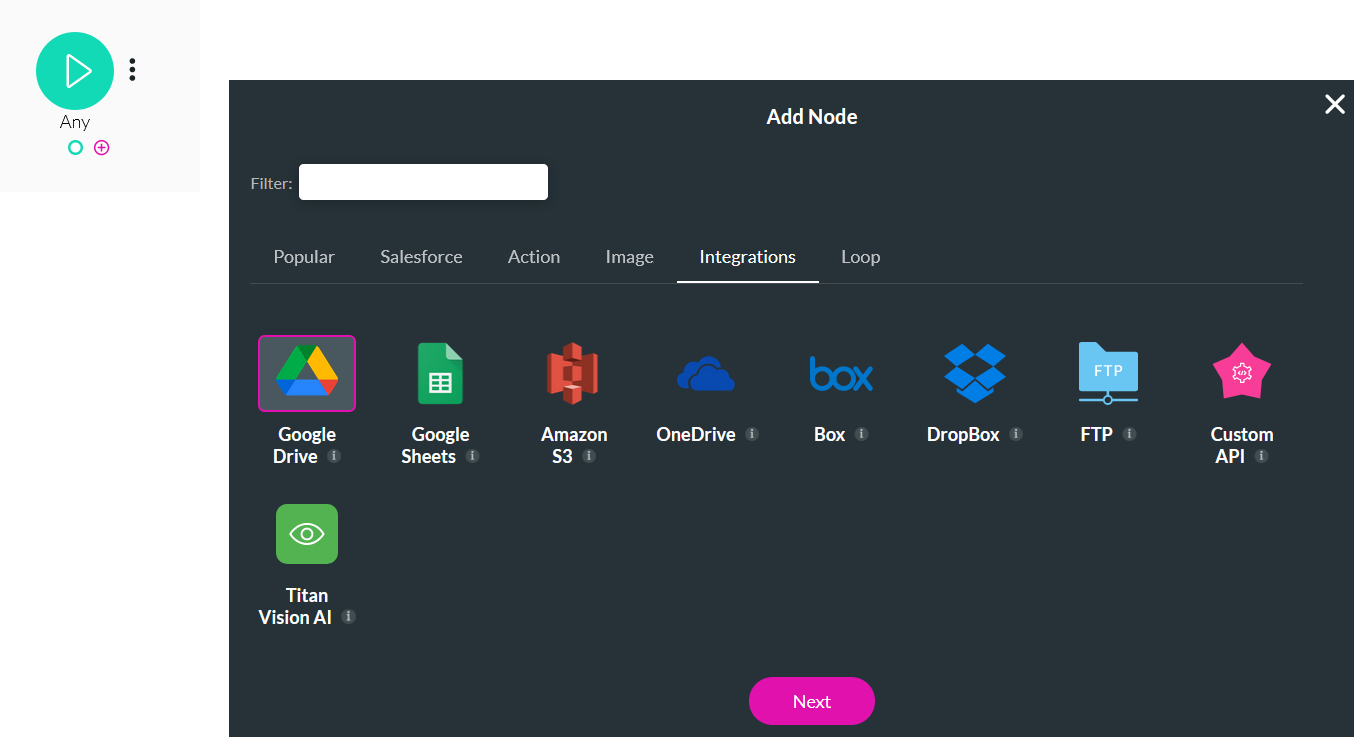The height and width of the screenshot is (737, 1354).
Task: Click the teal circle under Any
Action: click(75, 148)
